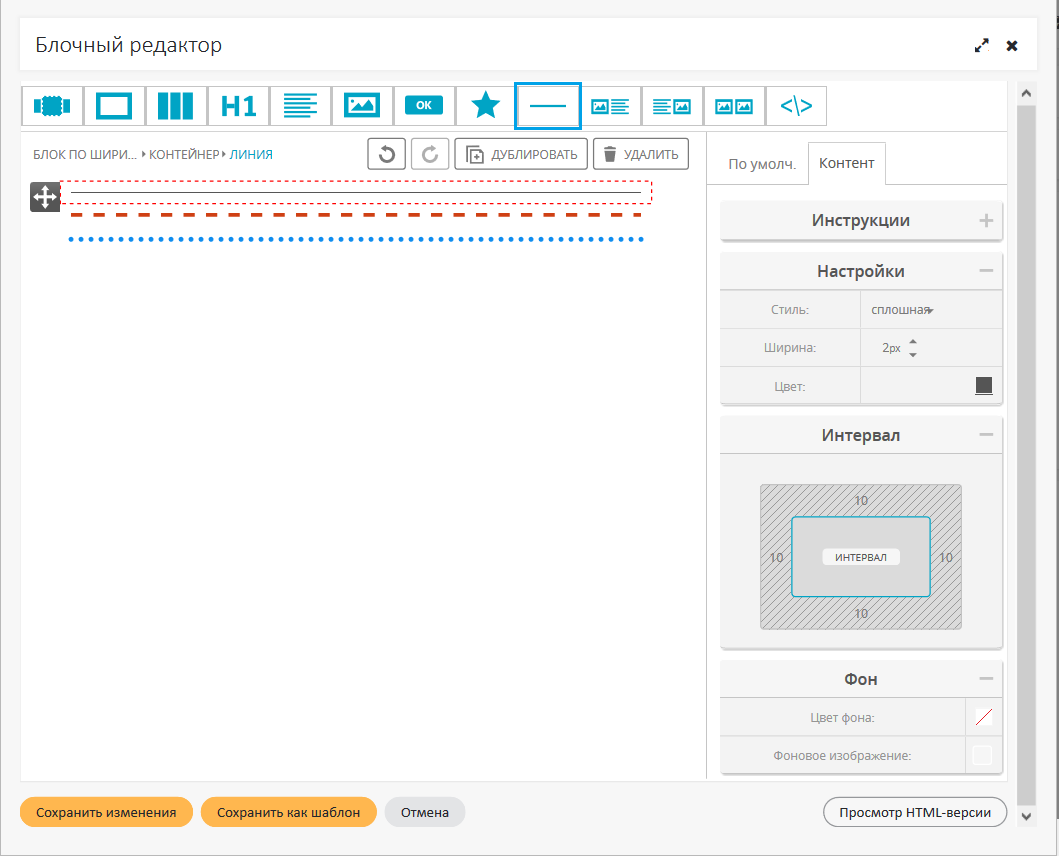Screen dimensions: 1059x856
Task: Open the Стиль line style dropdown
Action: pos(902,310)
